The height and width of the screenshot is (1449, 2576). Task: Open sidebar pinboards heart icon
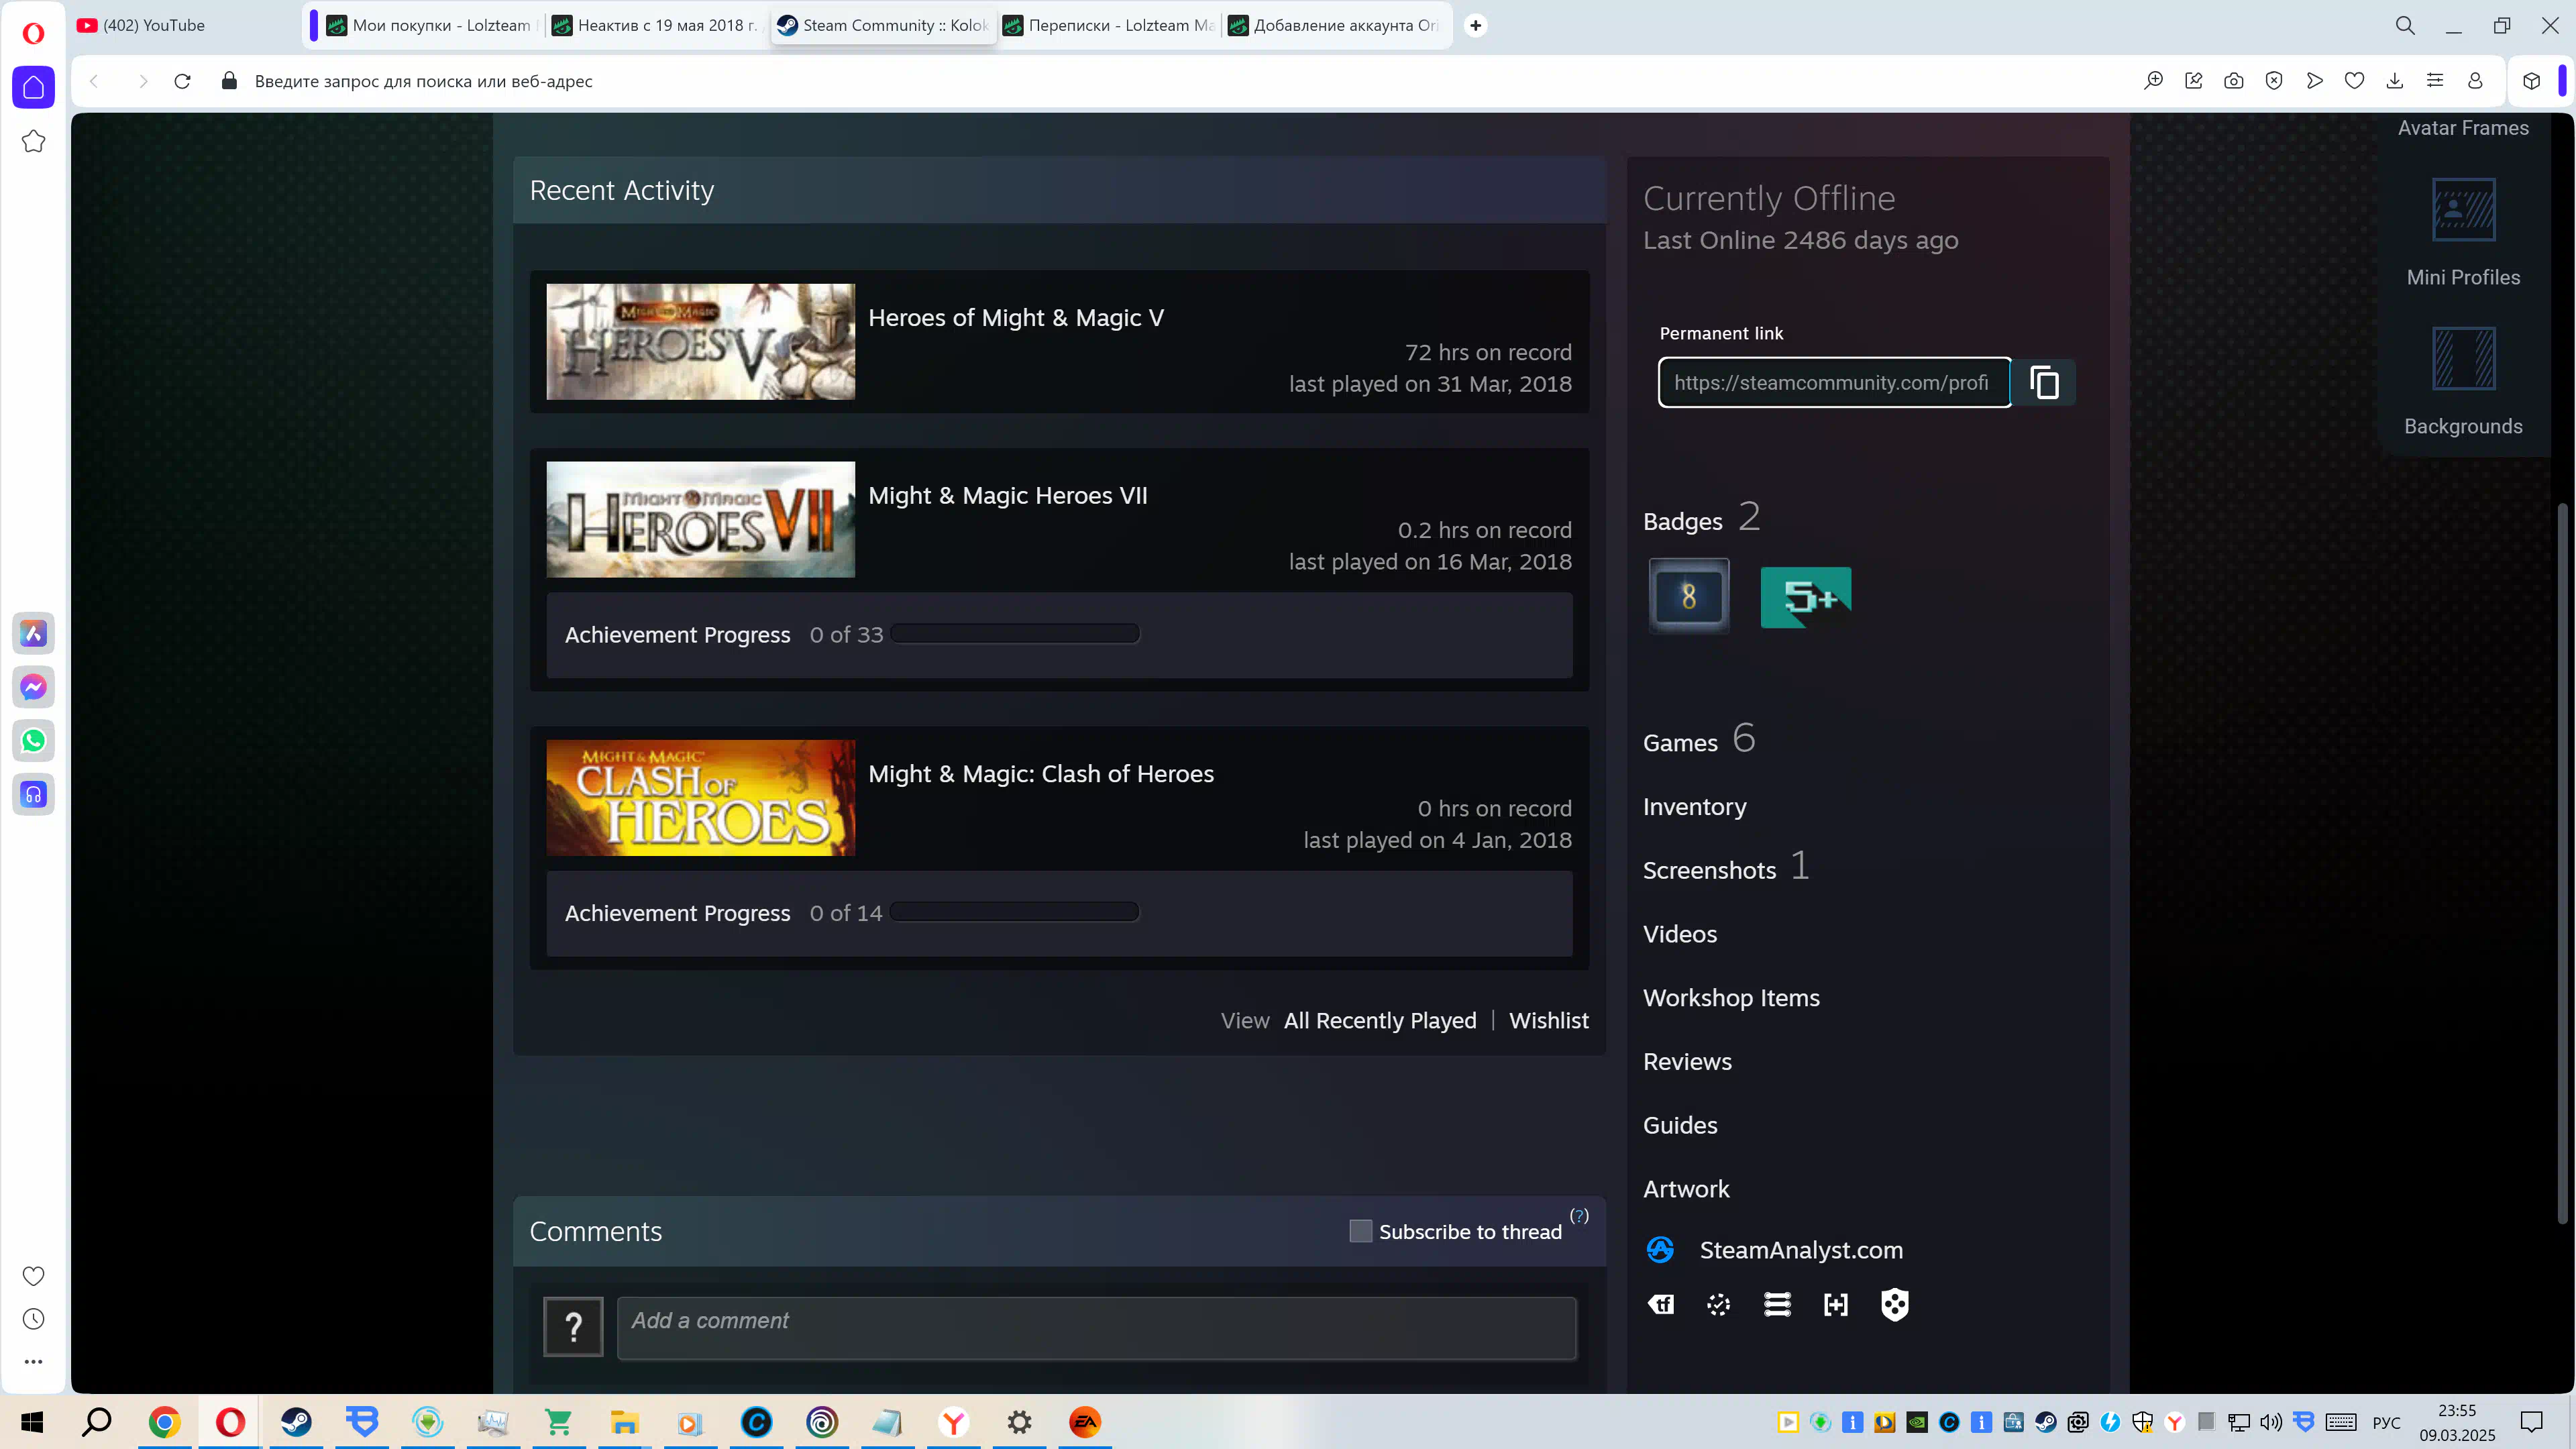point(33,1276)
